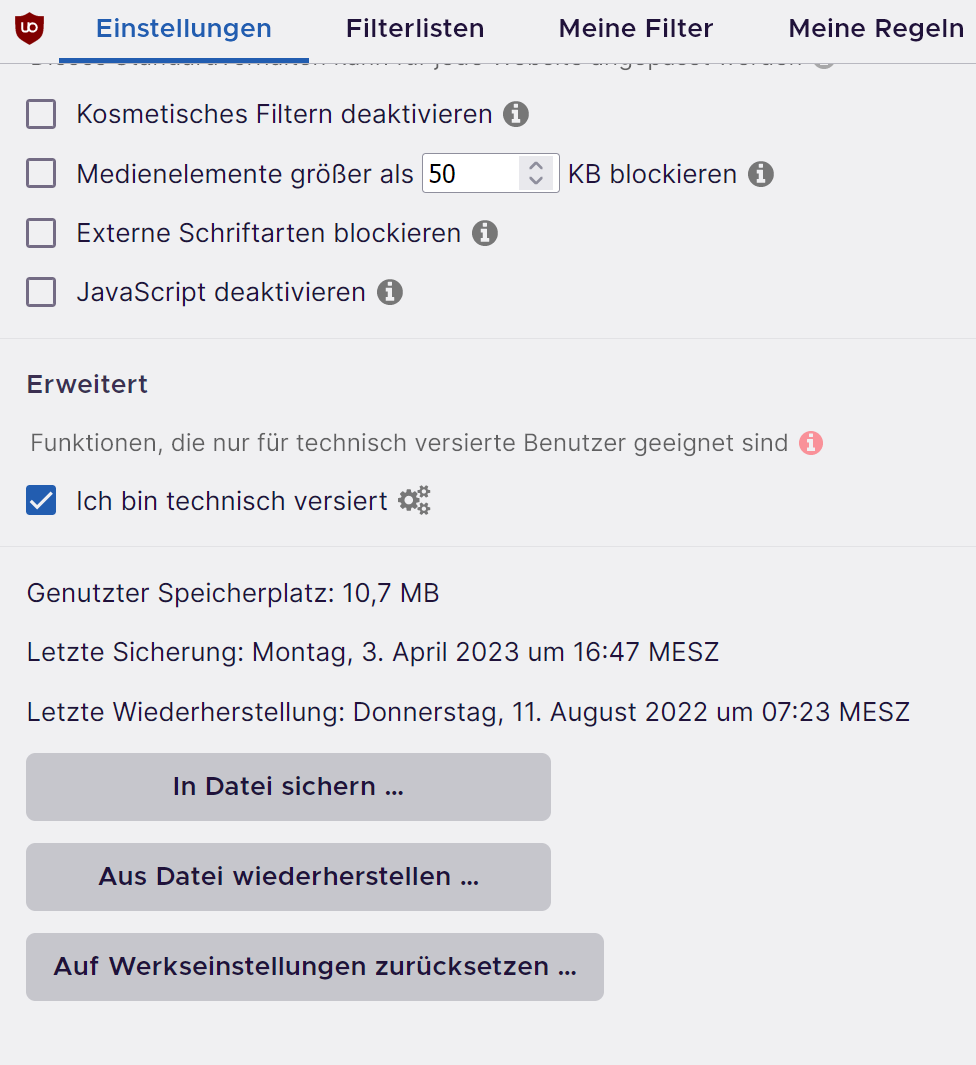The width and height of the screenshot is (976, 1065).
Task: Click info icon for Externe Schriftarten blockieren
Action: point(485,233)
